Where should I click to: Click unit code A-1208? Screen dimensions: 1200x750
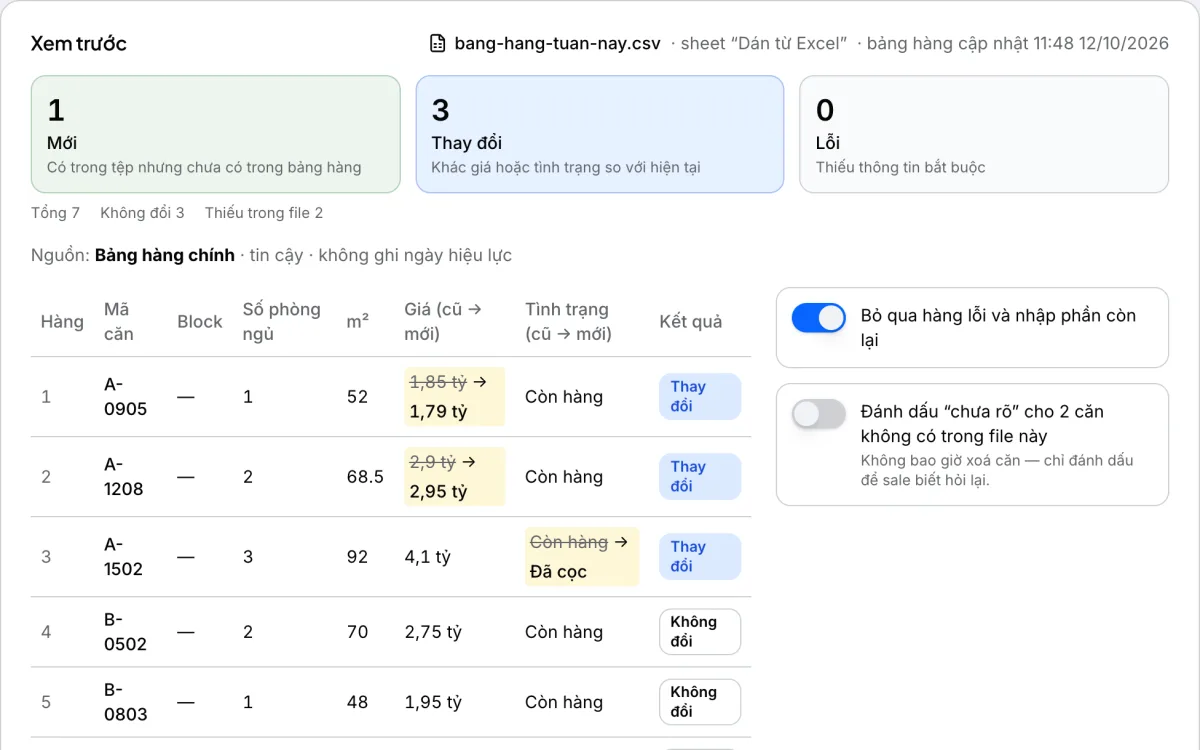124,477
